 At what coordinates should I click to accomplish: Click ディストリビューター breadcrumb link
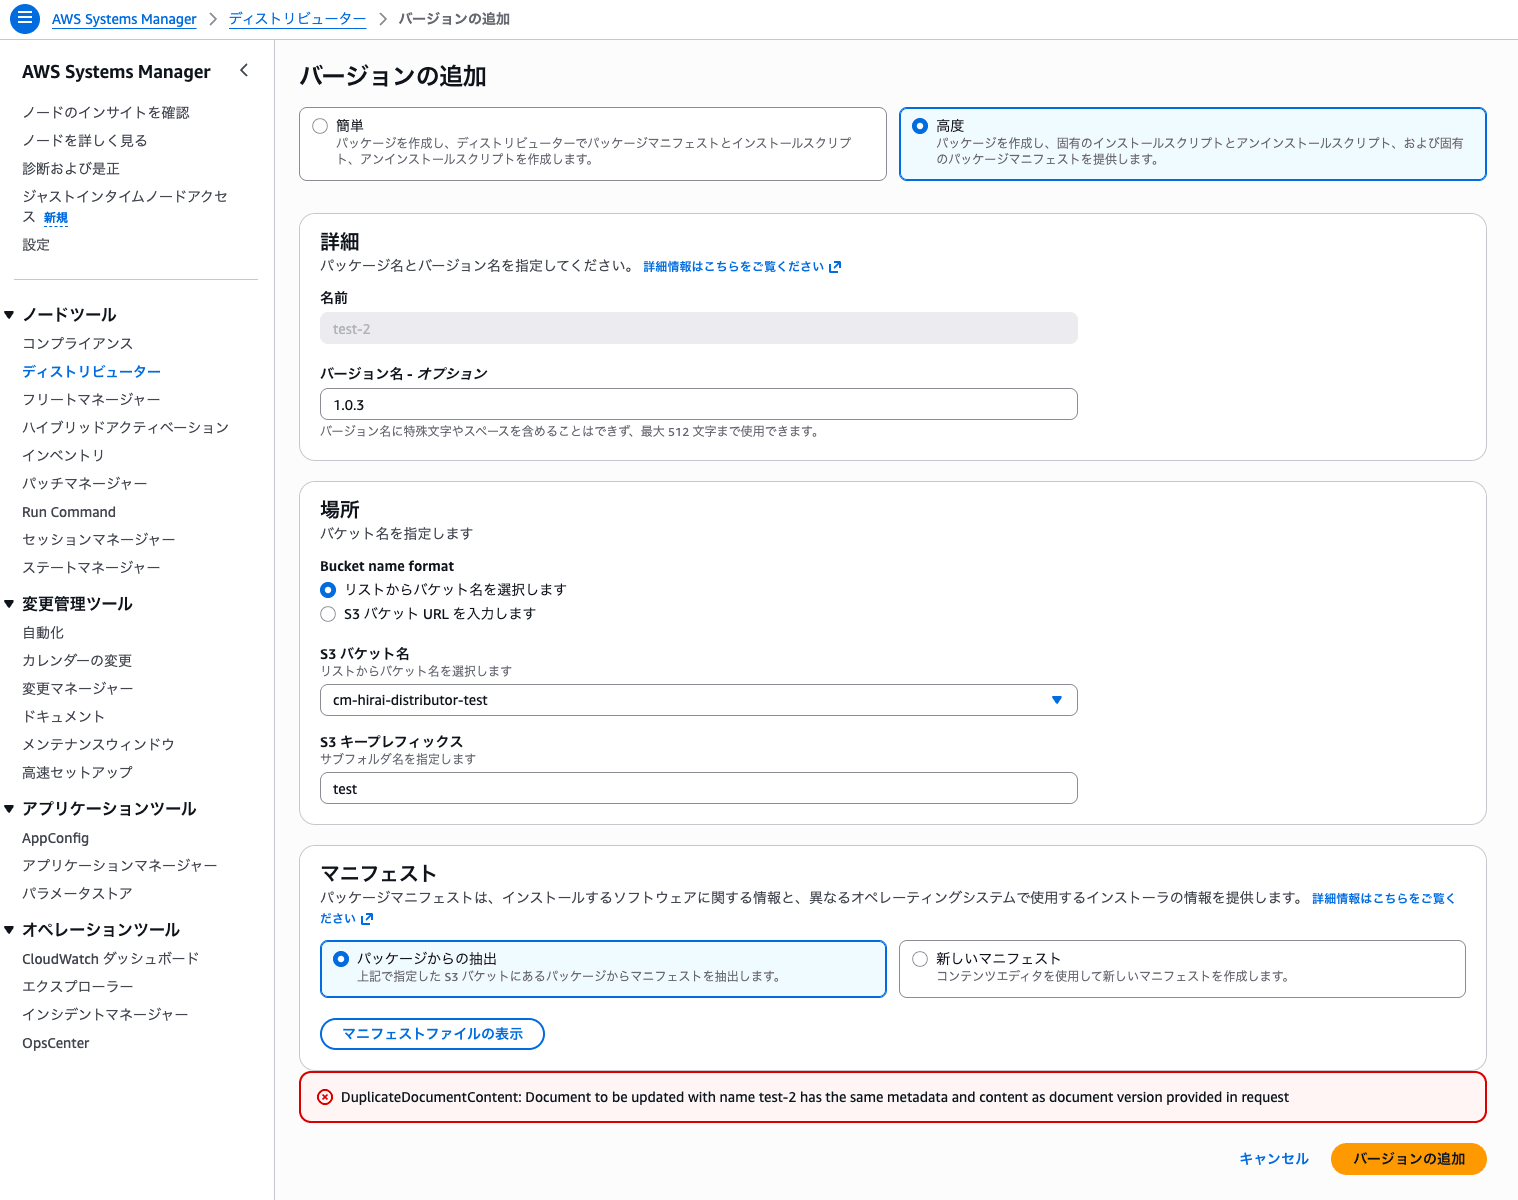(297, 19)
